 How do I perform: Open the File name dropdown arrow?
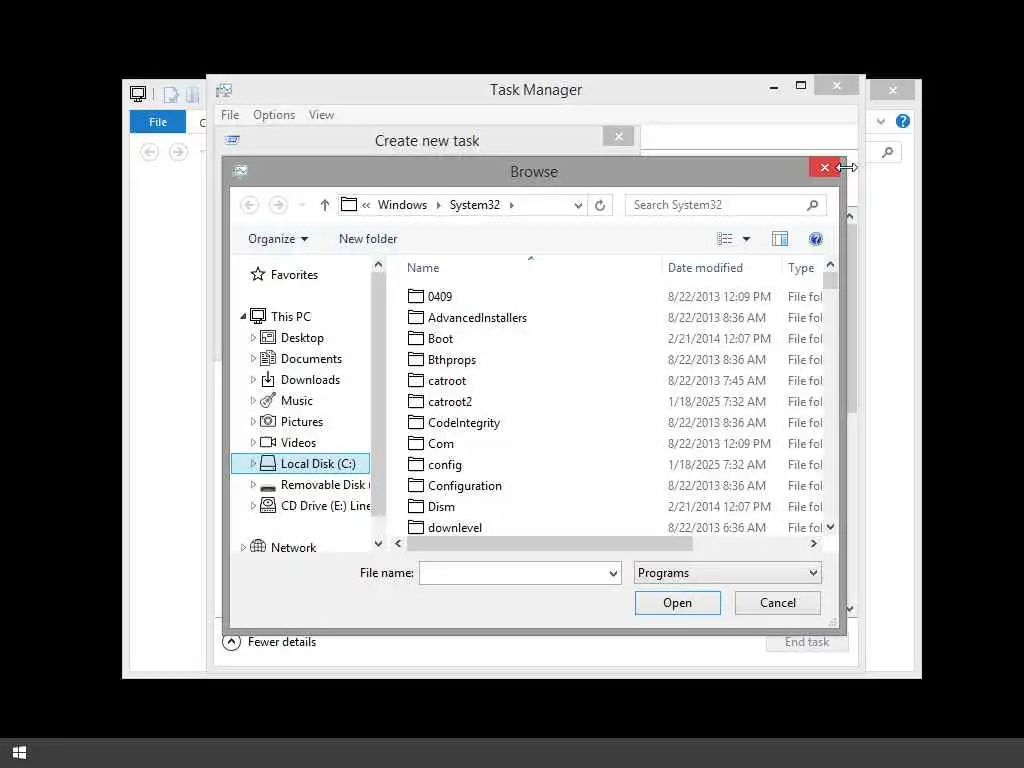[613, 573]
